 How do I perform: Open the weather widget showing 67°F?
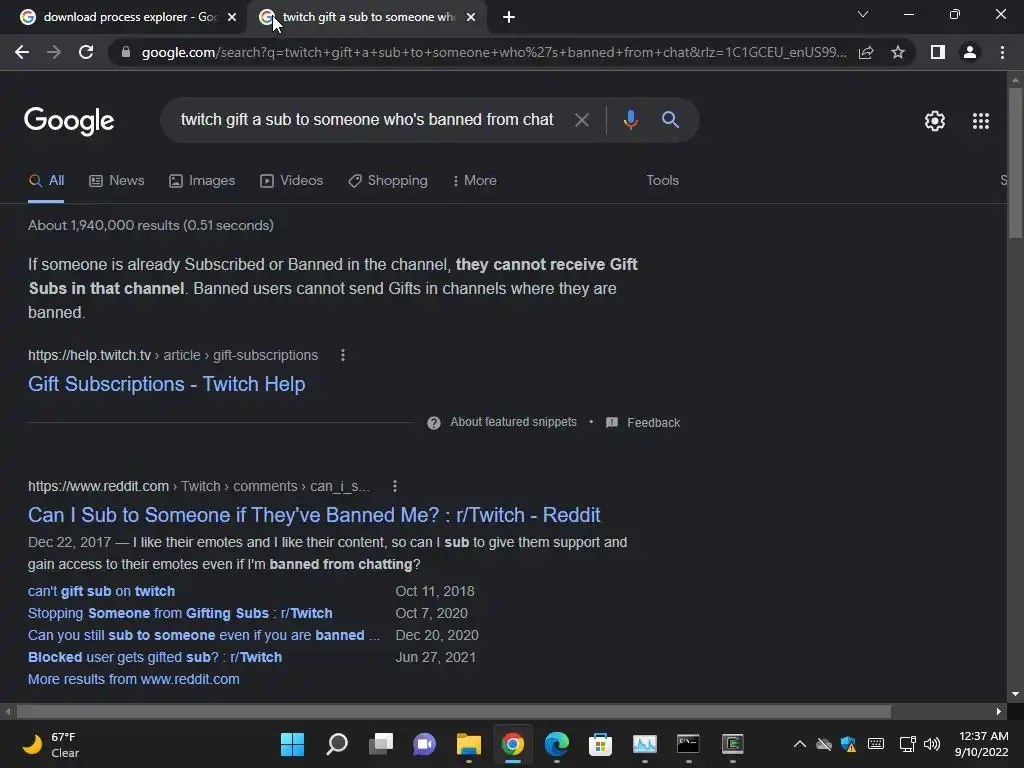pyautogui.click(x=51, y=744)
